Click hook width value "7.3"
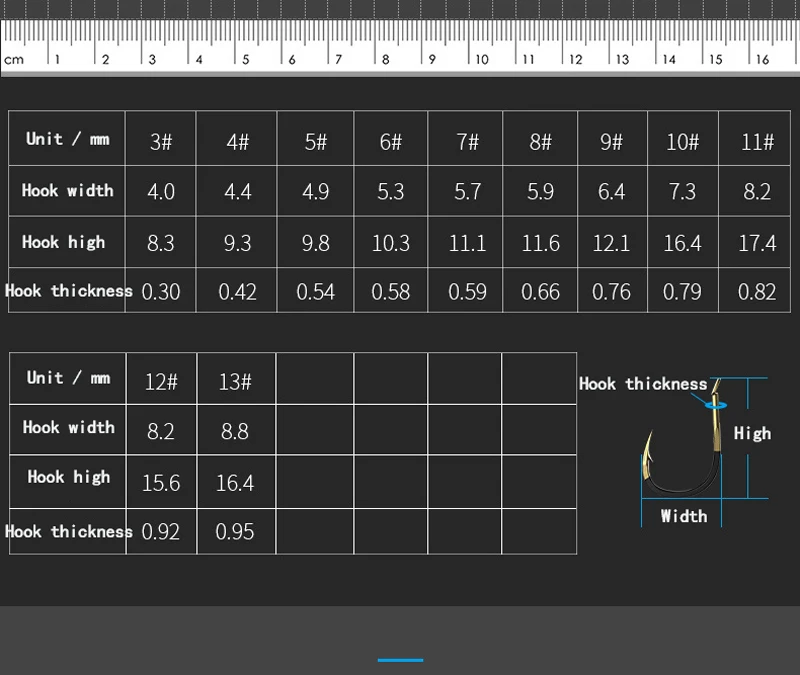Screen dimensions: 800x675 [x=682, y=192]
